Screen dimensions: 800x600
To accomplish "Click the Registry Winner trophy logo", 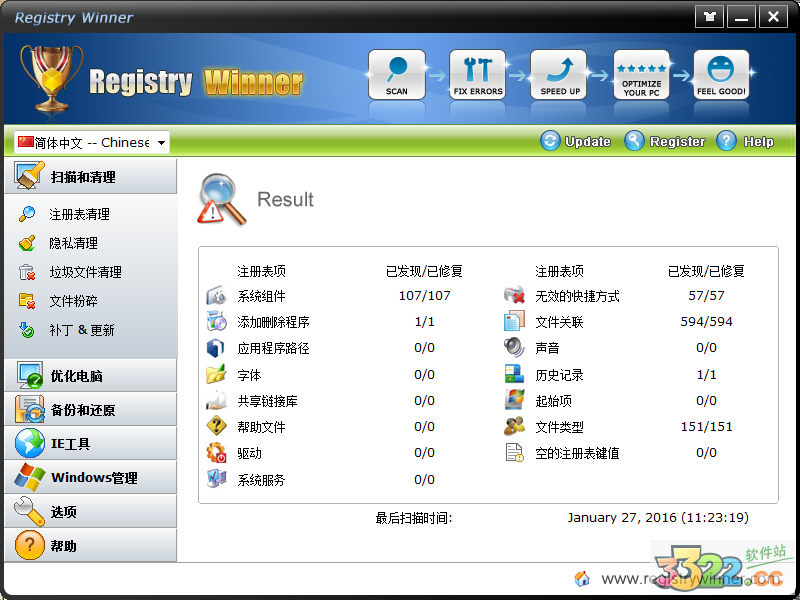I will coord(51,79).
